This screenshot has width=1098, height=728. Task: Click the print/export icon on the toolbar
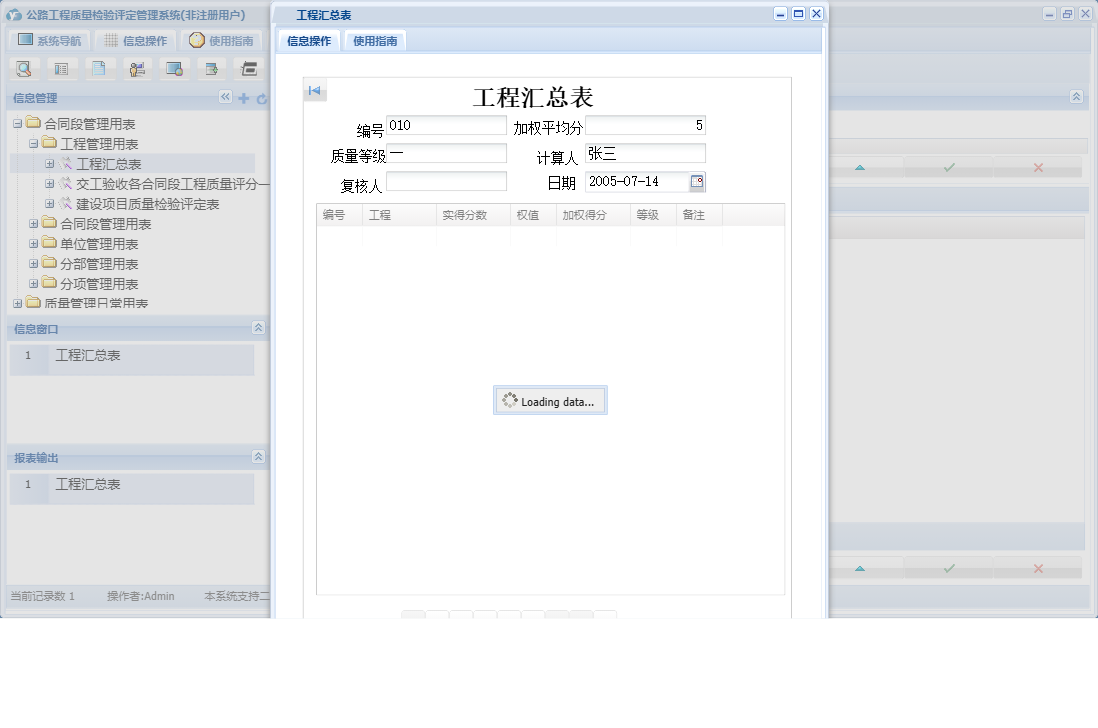[248, 68]
